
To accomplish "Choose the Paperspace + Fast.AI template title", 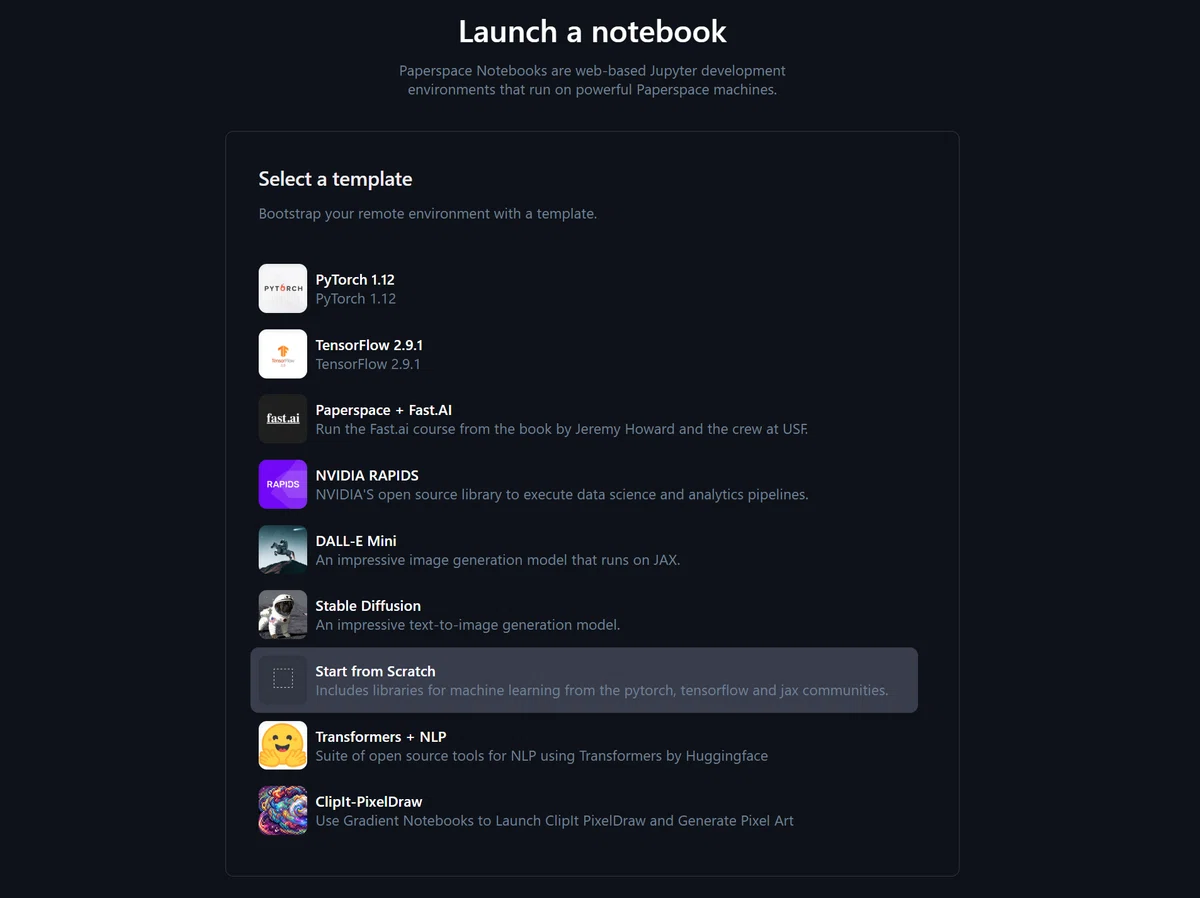I will point(384,410).
